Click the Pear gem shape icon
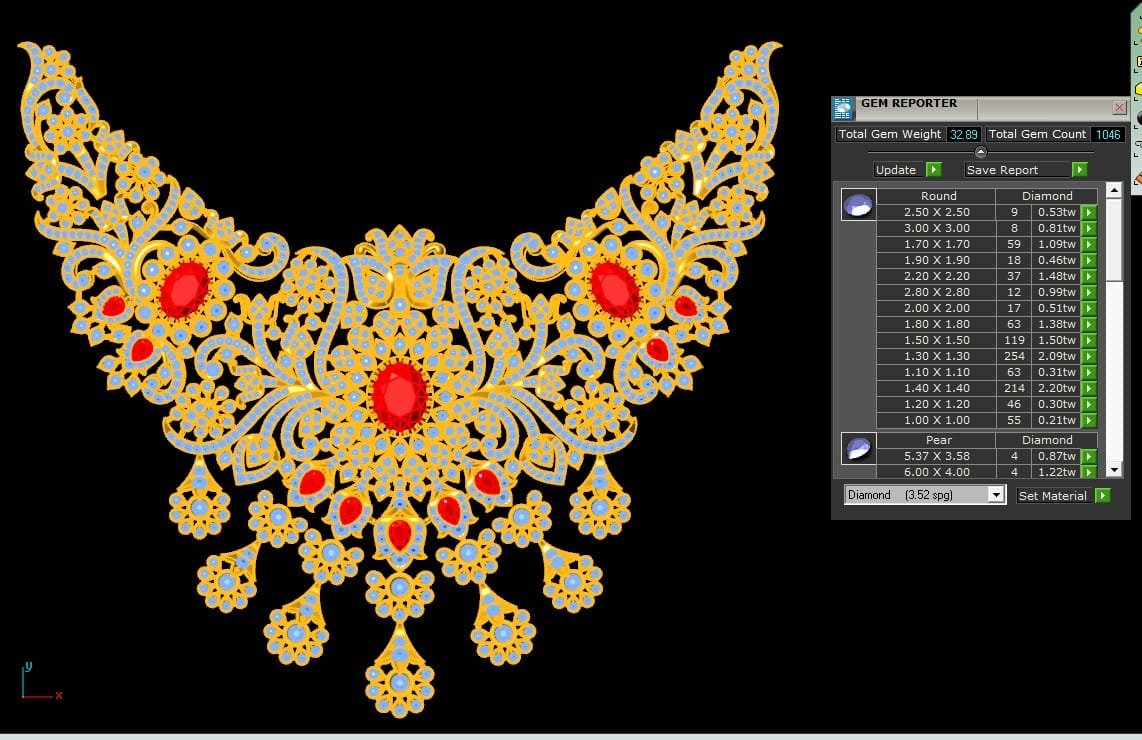The height and width of the screenshot is (740, 1142). pyautogui.click(x=858, y=449)
